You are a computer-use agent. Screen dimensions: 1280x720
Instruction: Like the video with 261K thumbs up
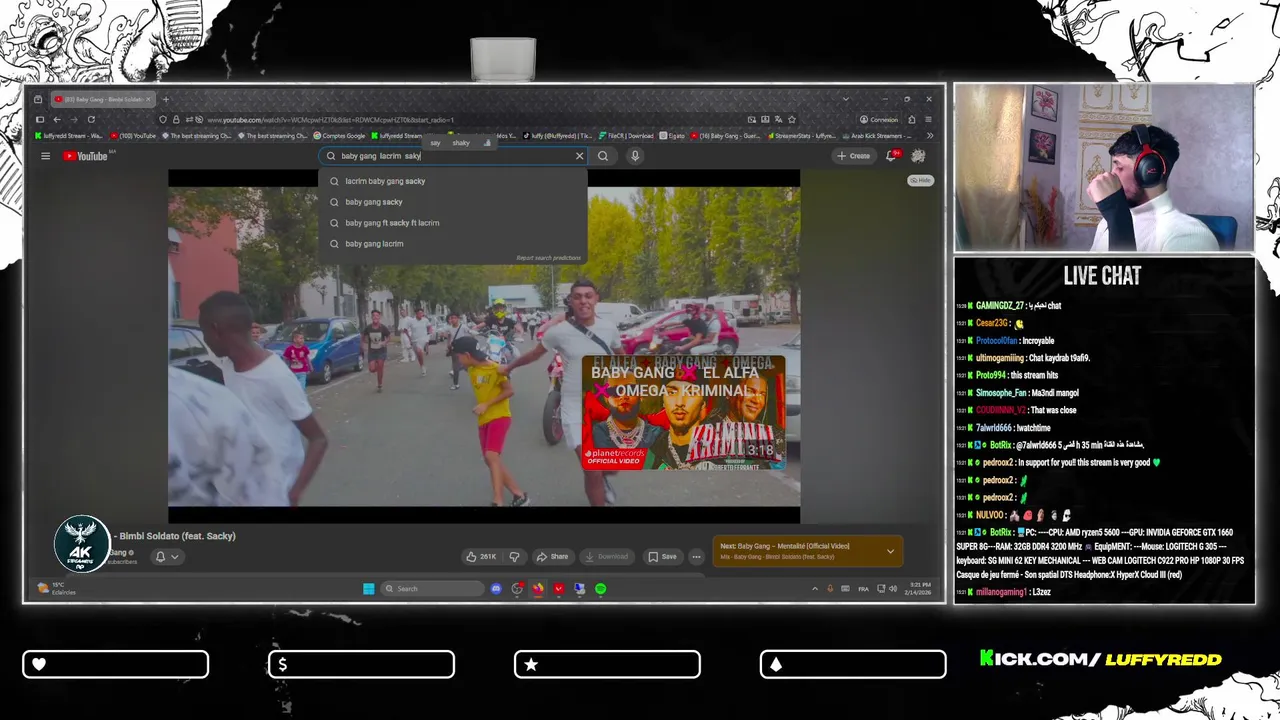[x=481, y=557]
